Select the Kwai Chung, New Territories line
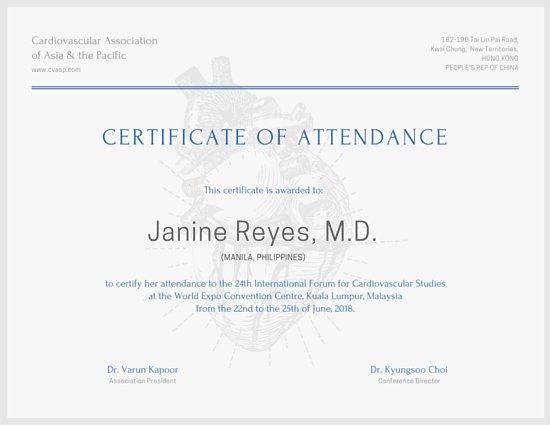This screenshot has width=550, height=425. [x=474, y=49]
